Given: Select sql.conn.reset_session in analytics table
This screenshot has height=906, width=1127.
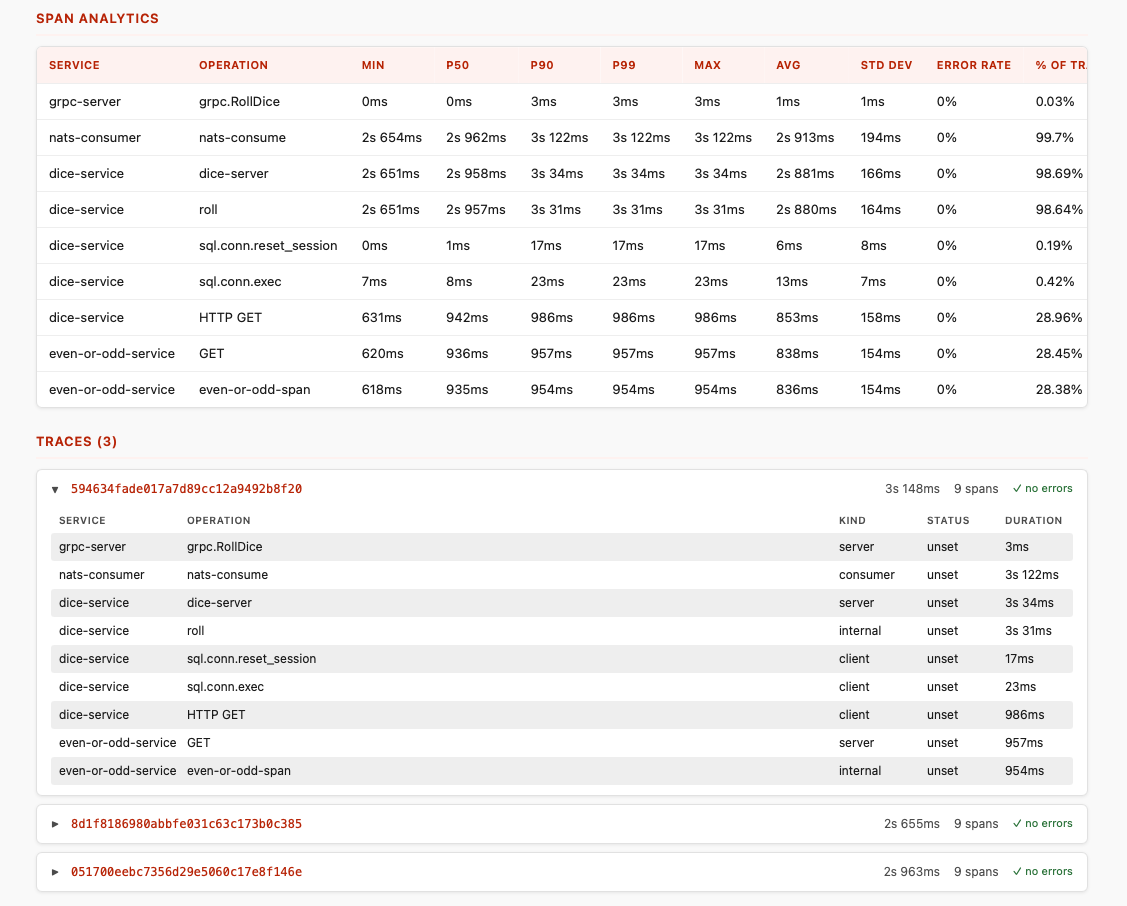Looking at the screenshot, I should 268,245.
